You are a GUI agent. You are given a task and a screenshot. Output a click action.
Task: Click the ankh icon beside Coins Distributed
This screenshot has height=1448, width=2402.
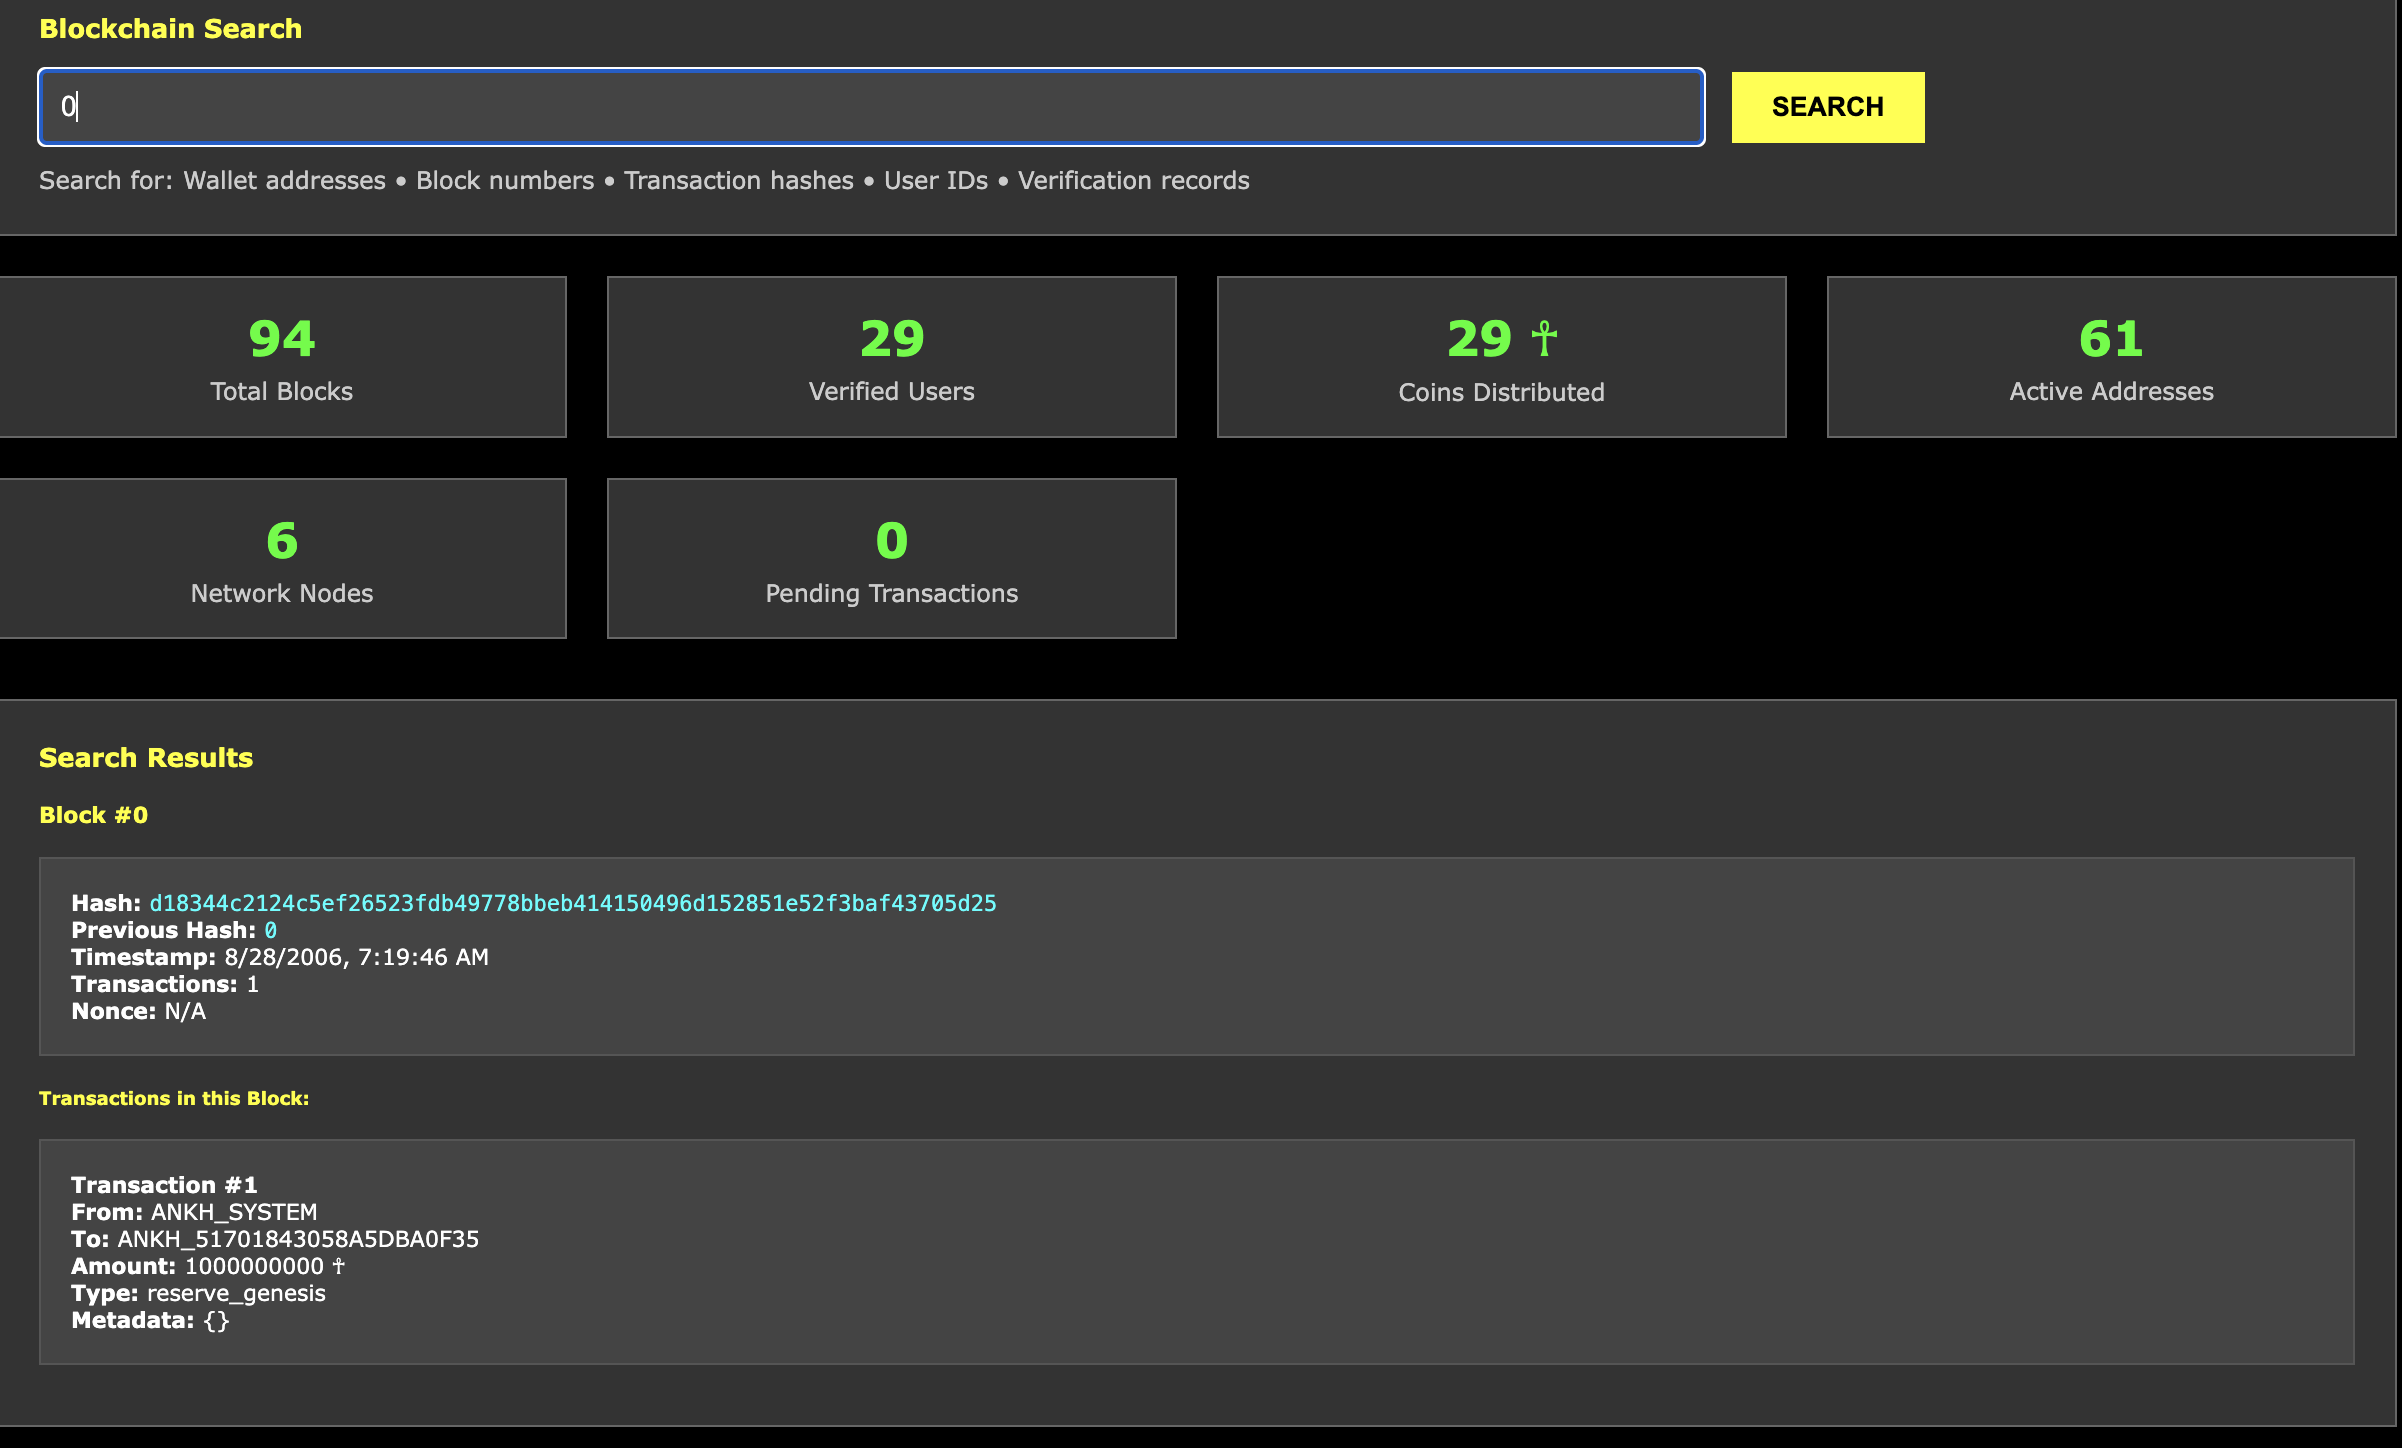[x=1544, y=338]
